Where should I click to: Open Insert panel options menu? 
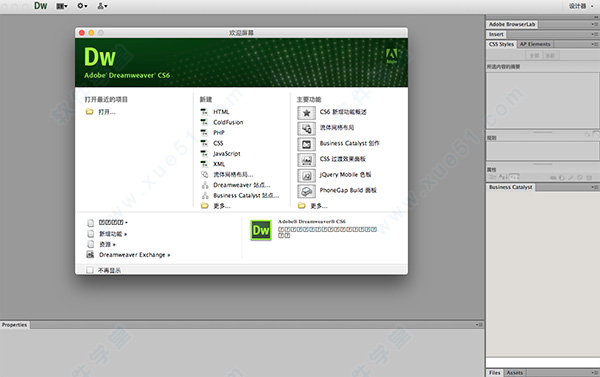[595, 34]
